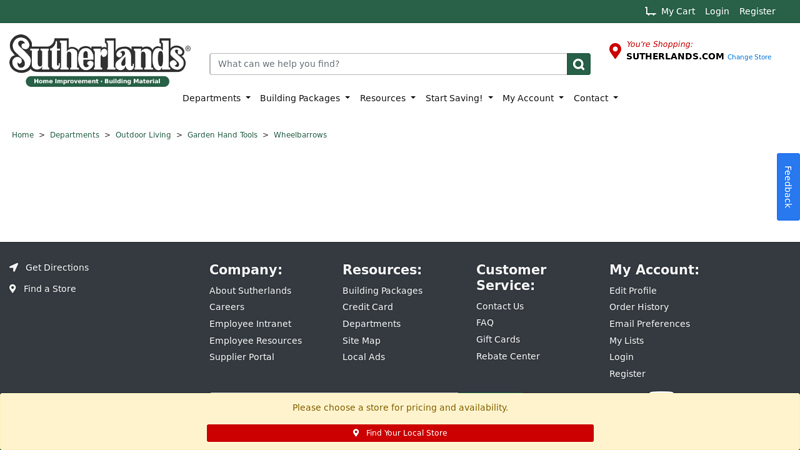Expand the Contact menu

click(x=595, y=98)
